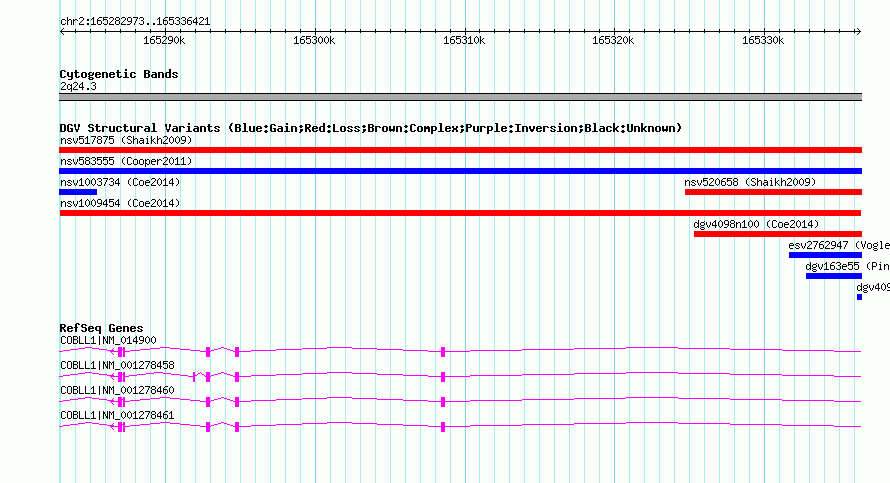
Task: Click the NM_001278458 exon near 165310k
Action: (443, 377)
